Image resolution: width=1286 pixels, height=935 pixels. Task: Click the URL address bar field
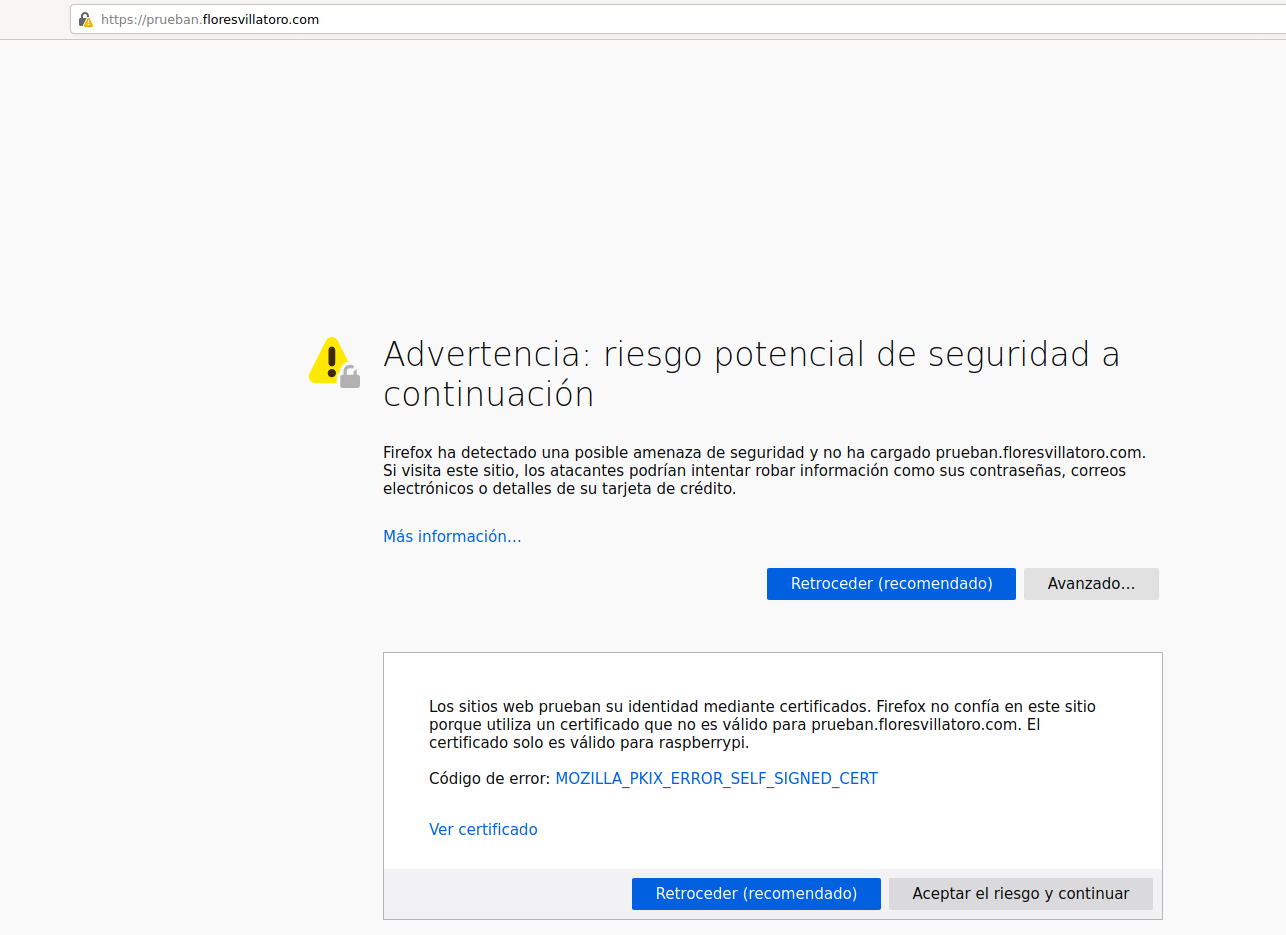[x=678, y=19]
